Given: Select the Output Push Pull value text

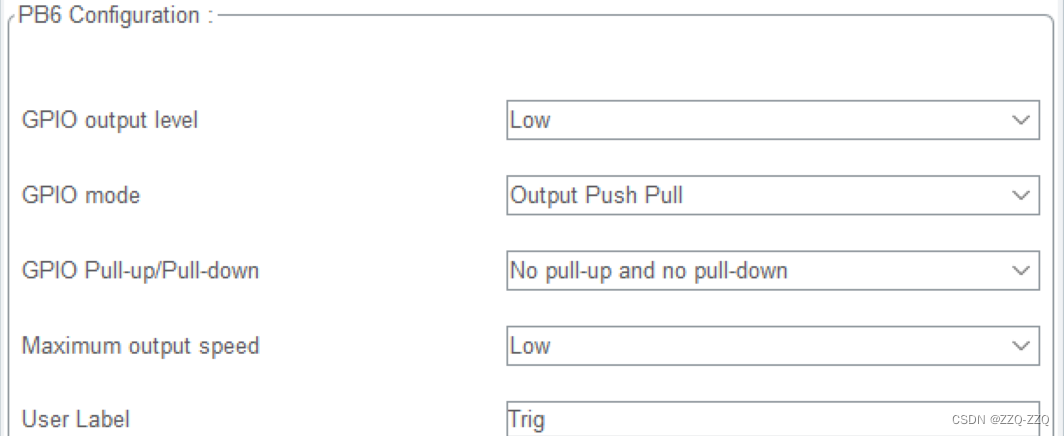Looking at the screenshot, I should [x=596, y=195].
